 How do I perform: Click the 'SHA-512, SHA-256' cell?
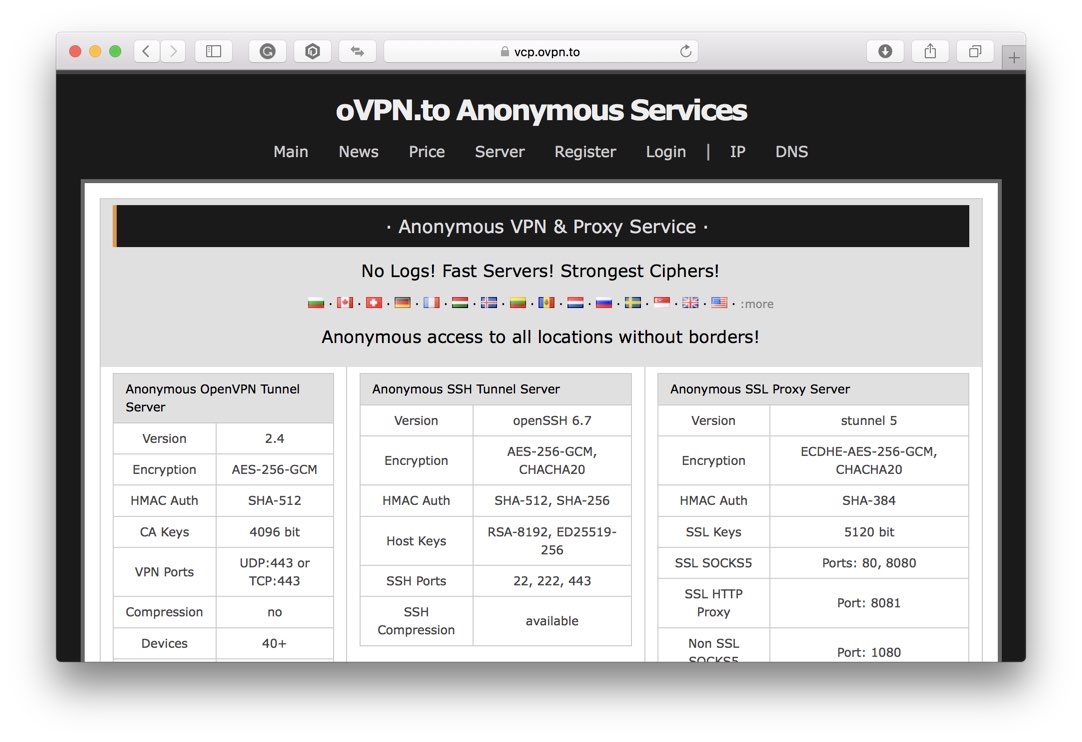coord(552,500)
